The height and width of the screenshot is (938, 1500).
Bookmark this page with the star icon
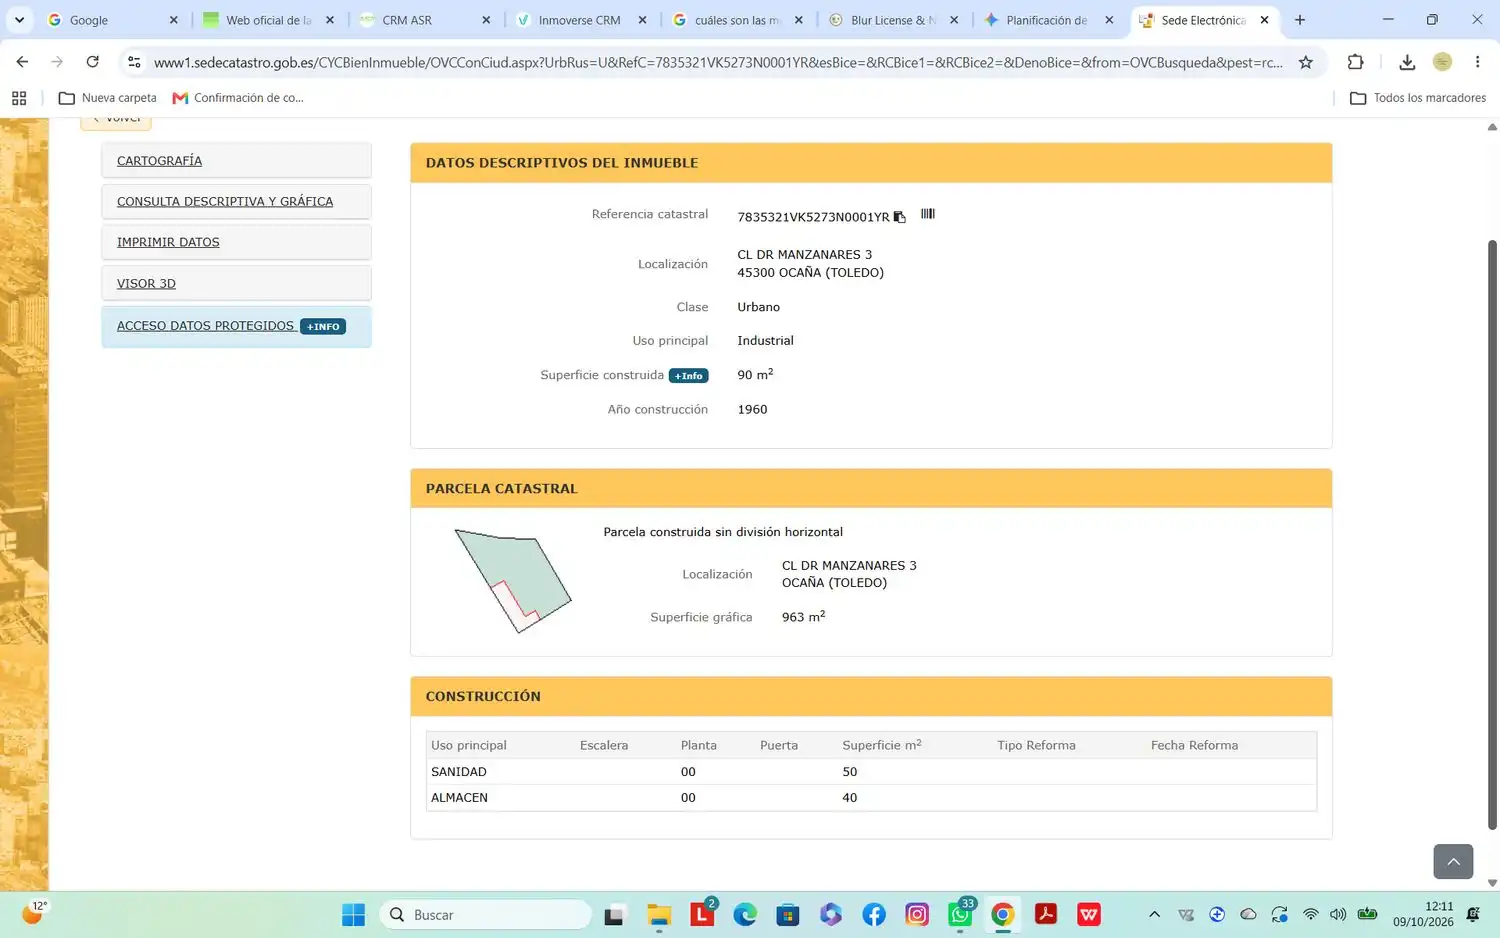click(x=1305, y=62)
